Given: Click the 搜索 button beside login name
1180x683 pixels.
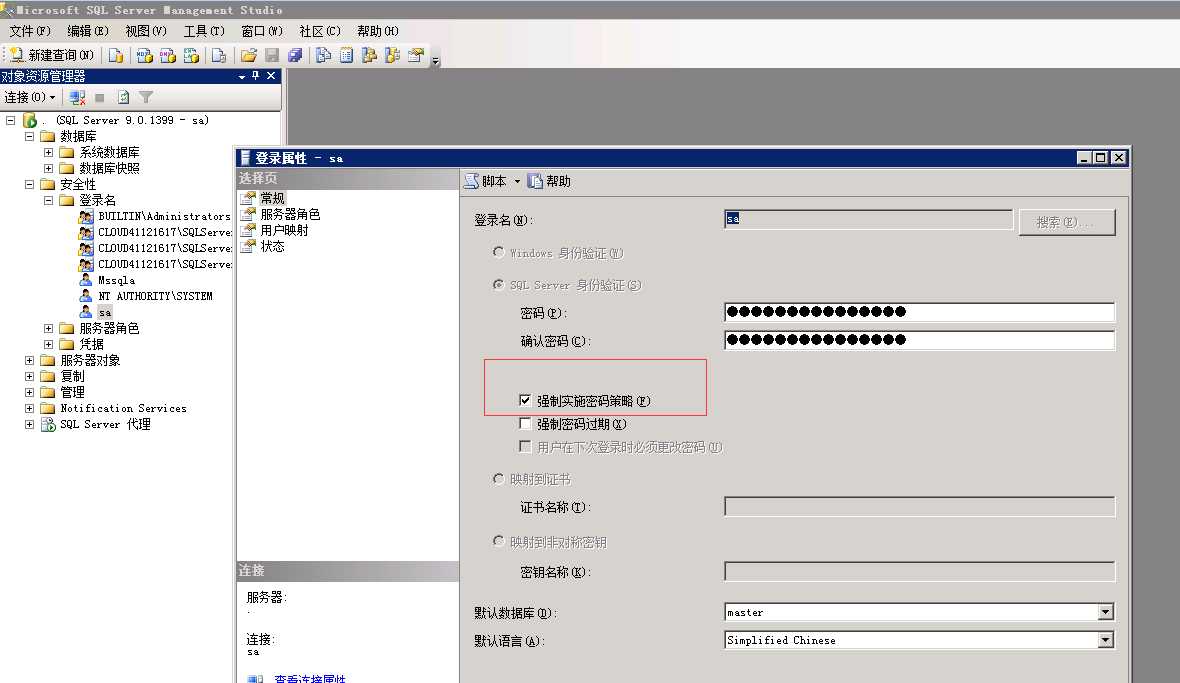Looking at the screenshot, I should 1066,223.
